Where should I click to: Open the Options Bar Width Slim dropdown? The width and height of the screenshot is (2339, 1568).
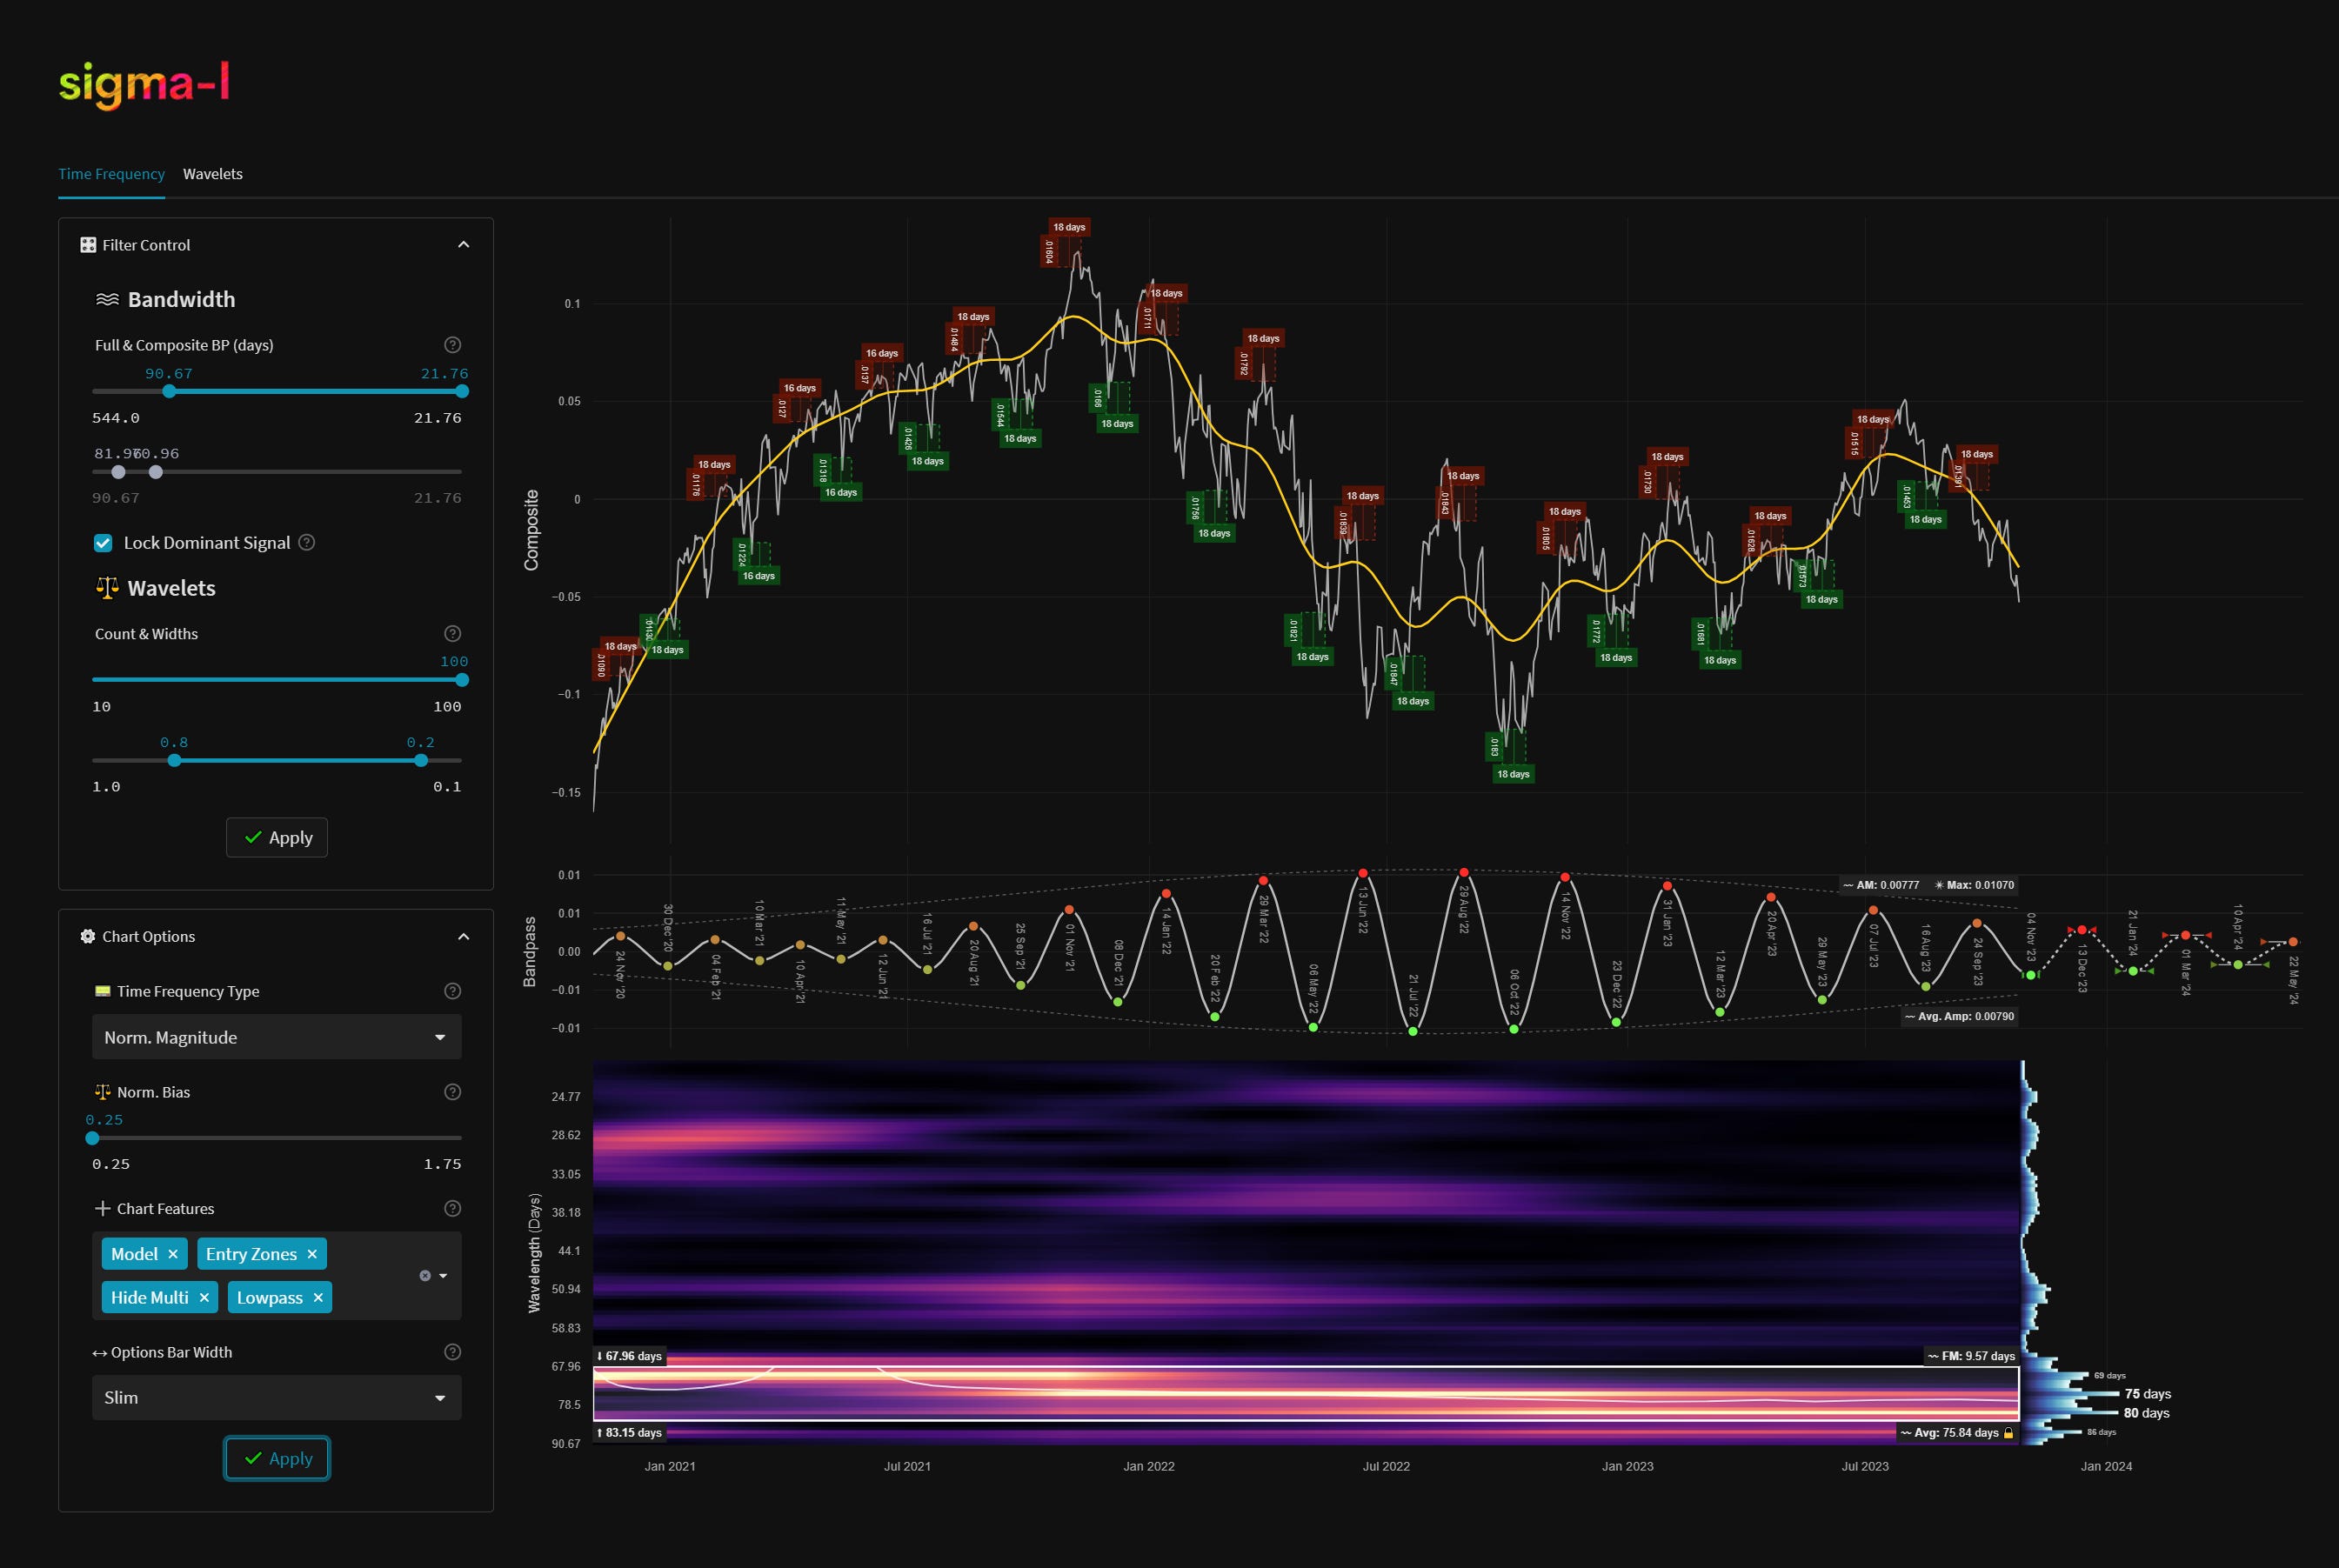277,1397
